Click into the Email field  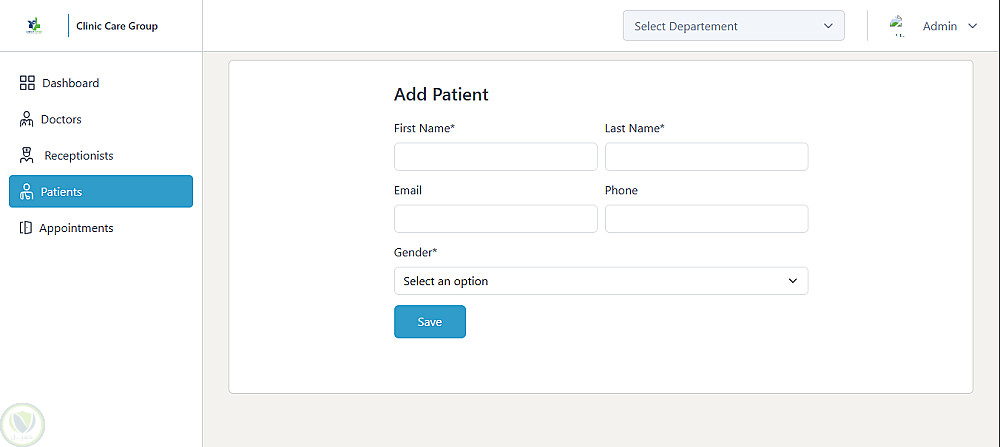coord(495,219)
